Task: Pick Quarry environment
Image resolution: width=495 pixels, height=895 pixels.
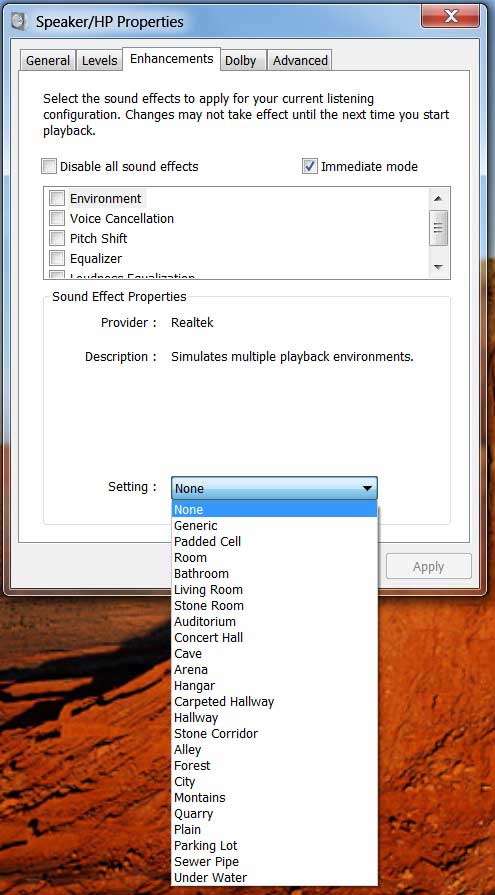Action: (x=275, y=813)
